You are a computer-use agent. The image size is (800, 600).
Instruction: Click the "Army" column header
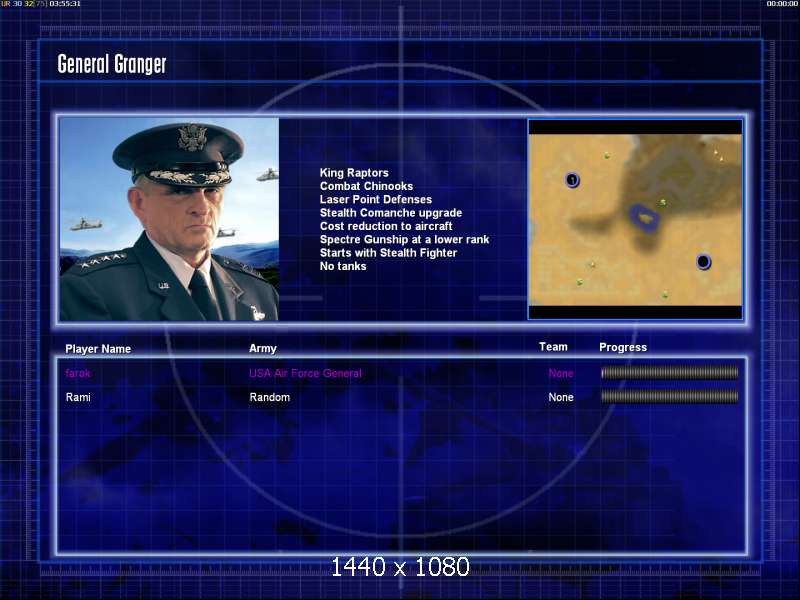[263, 348]
